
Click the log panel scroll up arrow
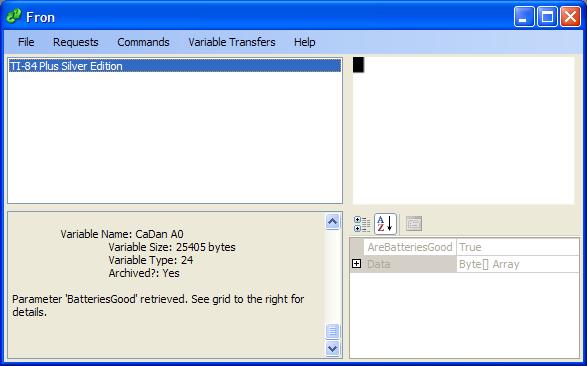(x=332, y=222)
